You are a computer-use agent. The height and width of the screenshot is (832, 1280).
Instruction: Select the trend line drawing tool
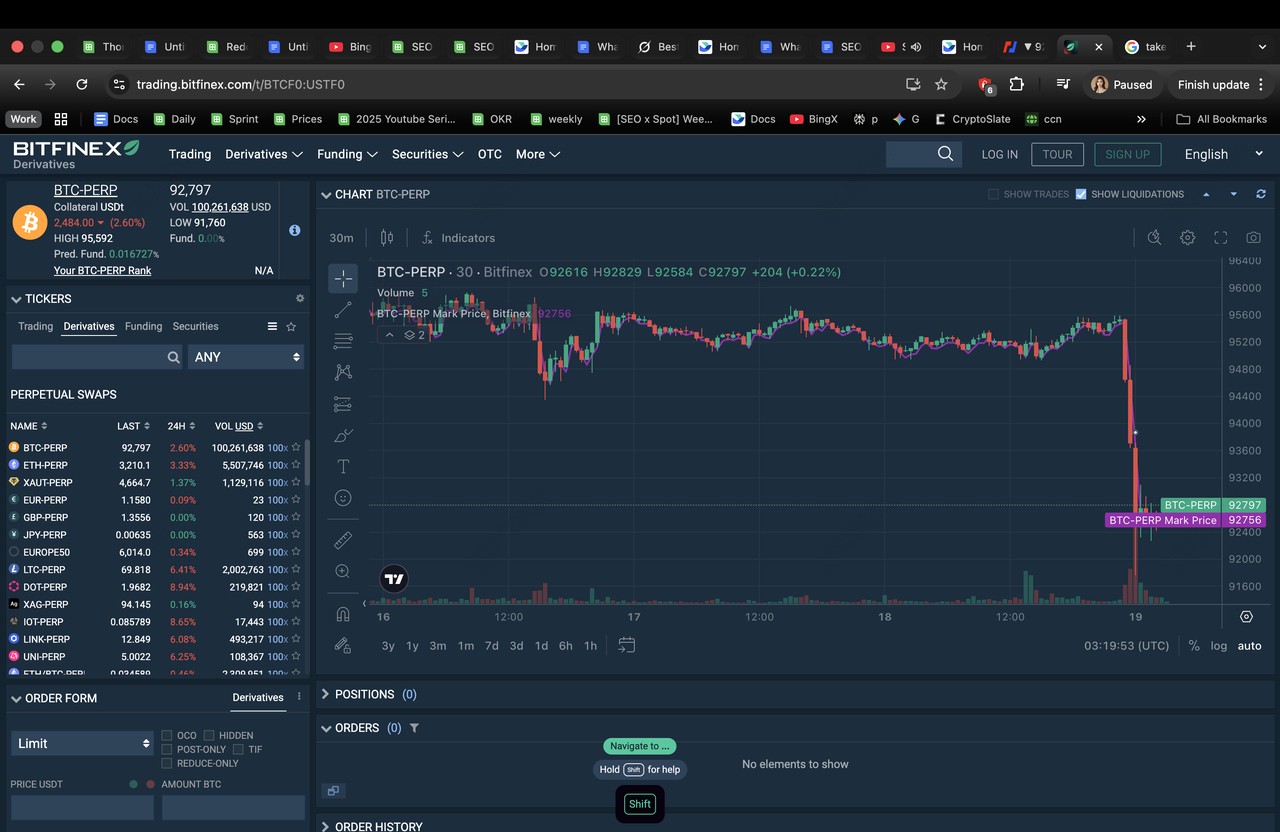point(343,310)
